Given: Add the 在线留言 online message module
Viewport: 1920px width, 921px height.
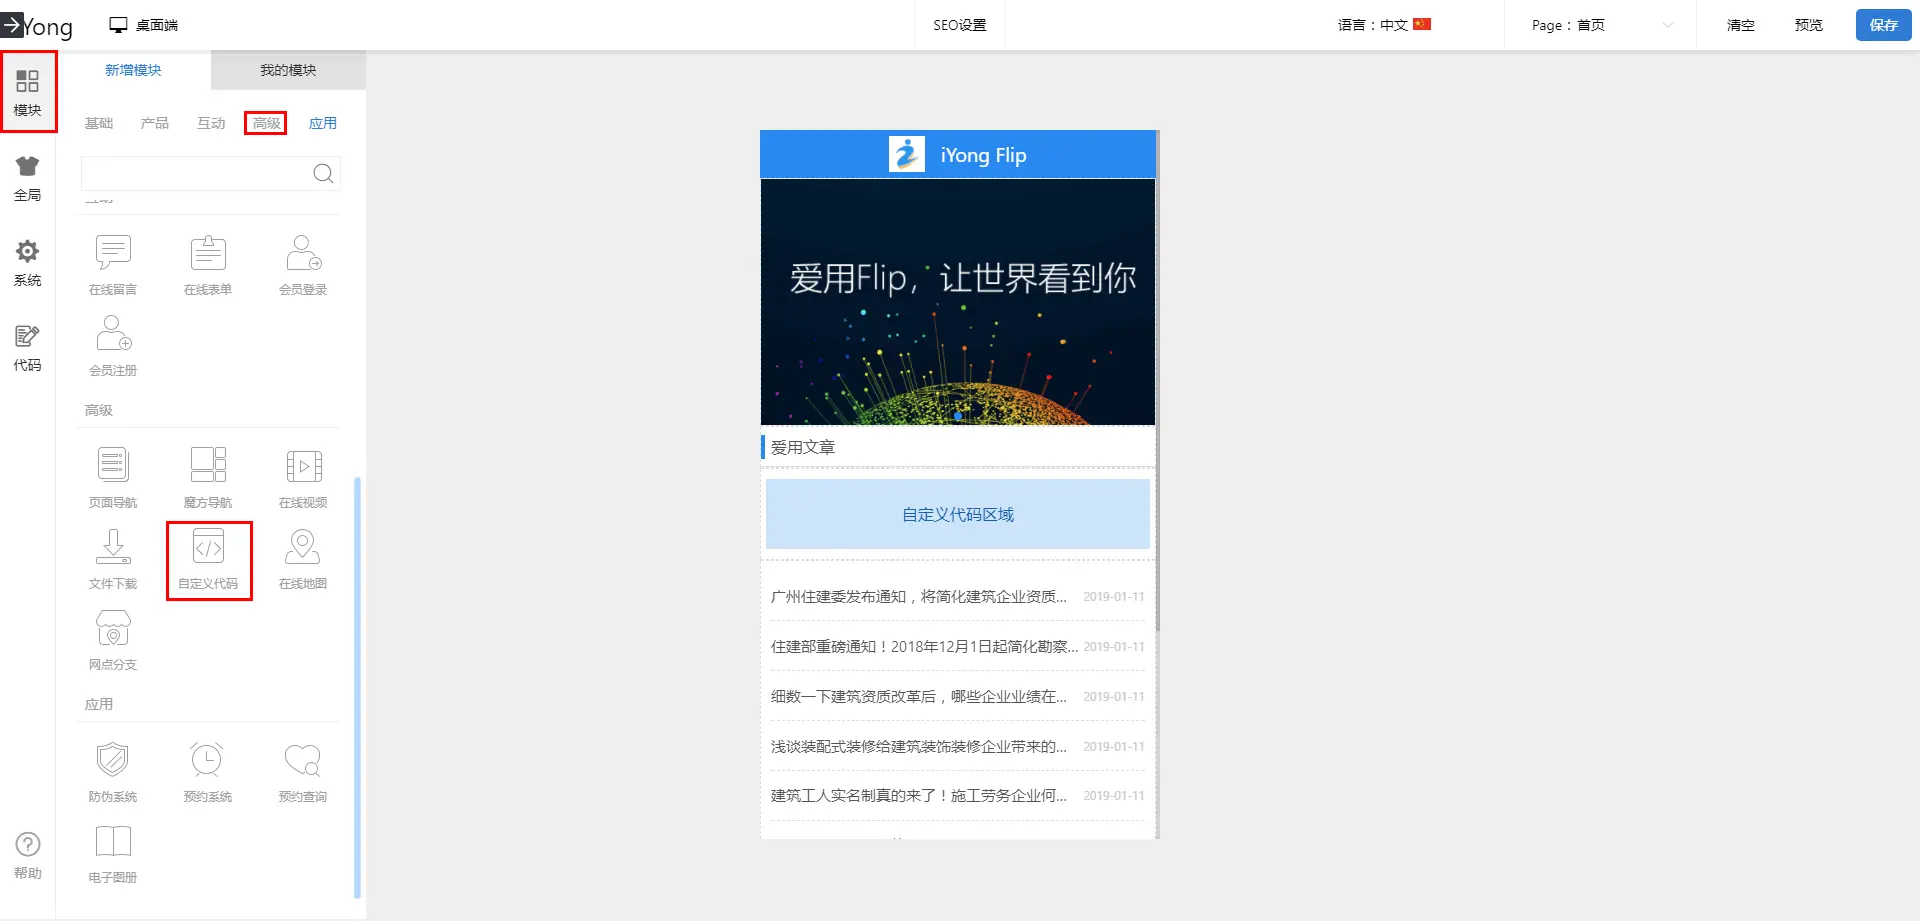Looking at the screenshot, I should pos(113,265).
